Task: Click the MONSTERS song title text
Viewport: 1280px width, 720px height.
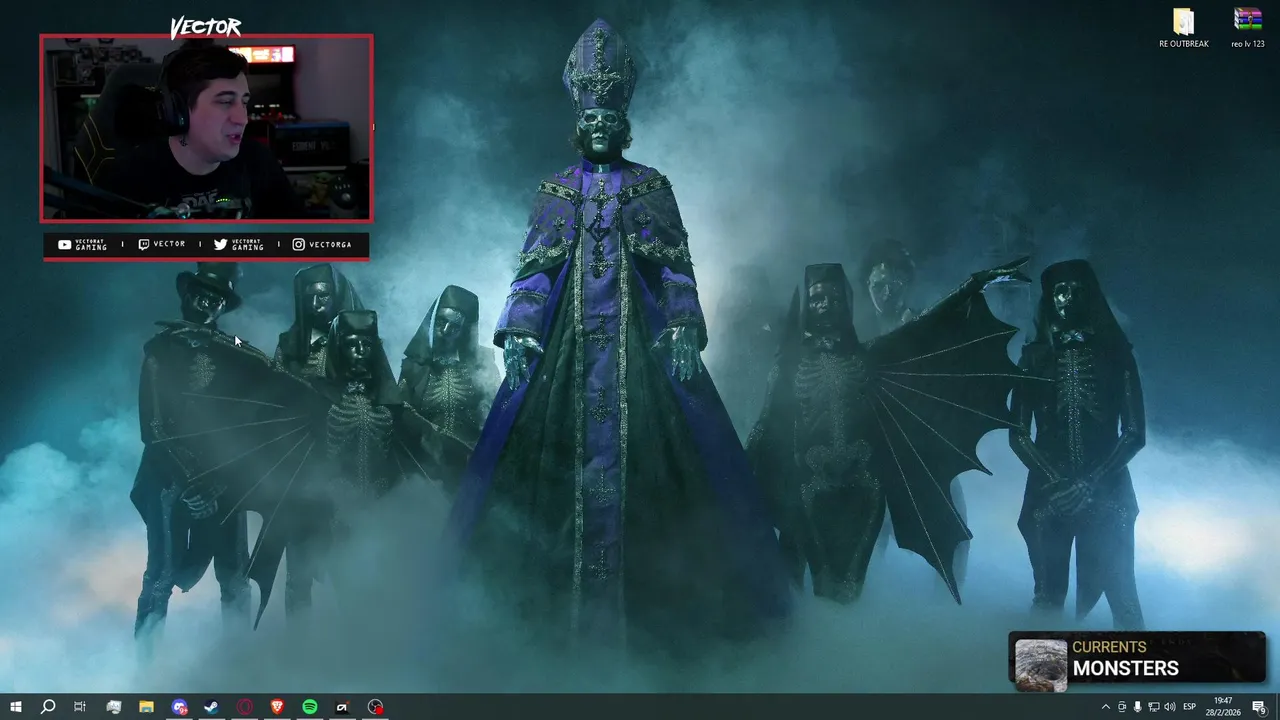Action: [1126, 669]
